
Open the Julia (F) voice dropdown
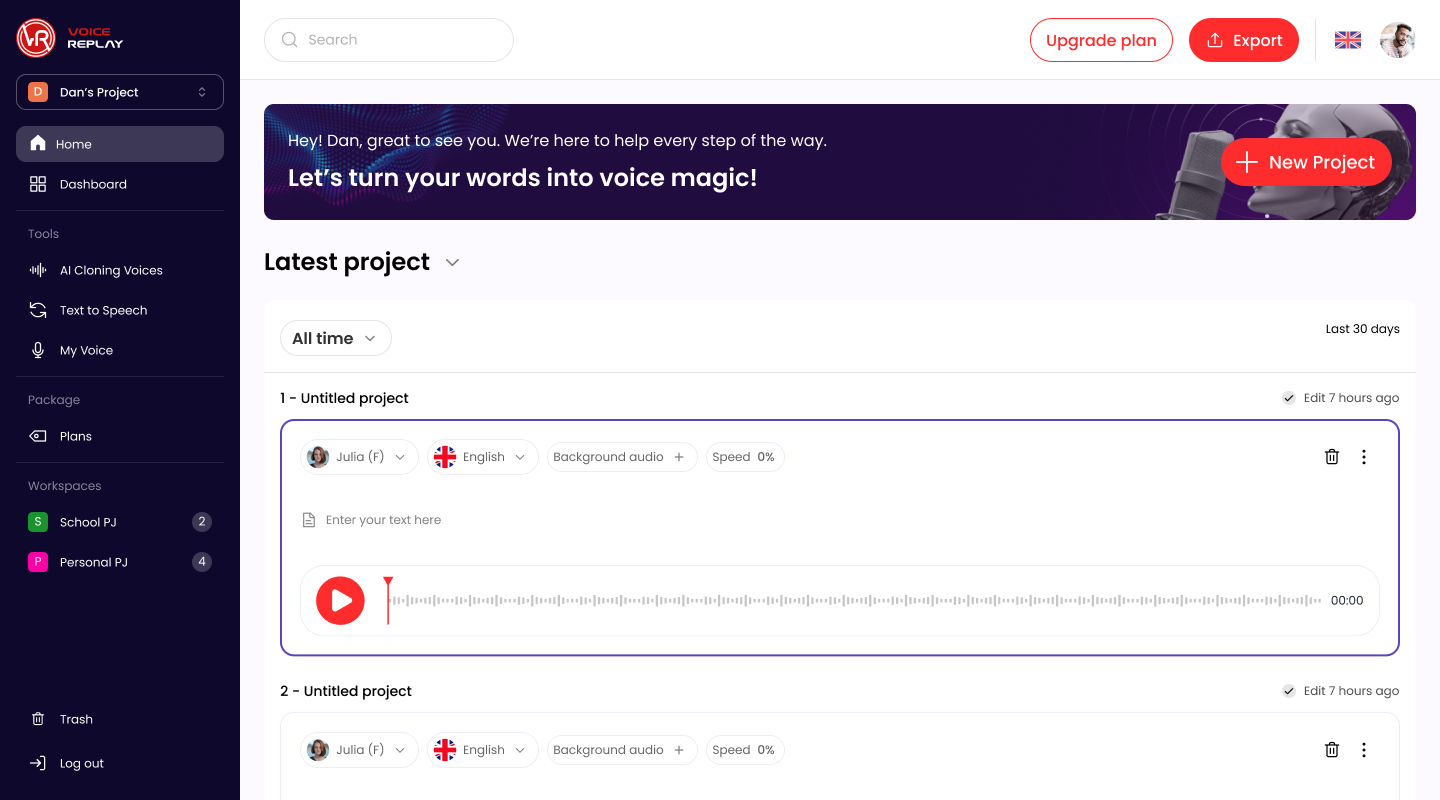(359, 456)
